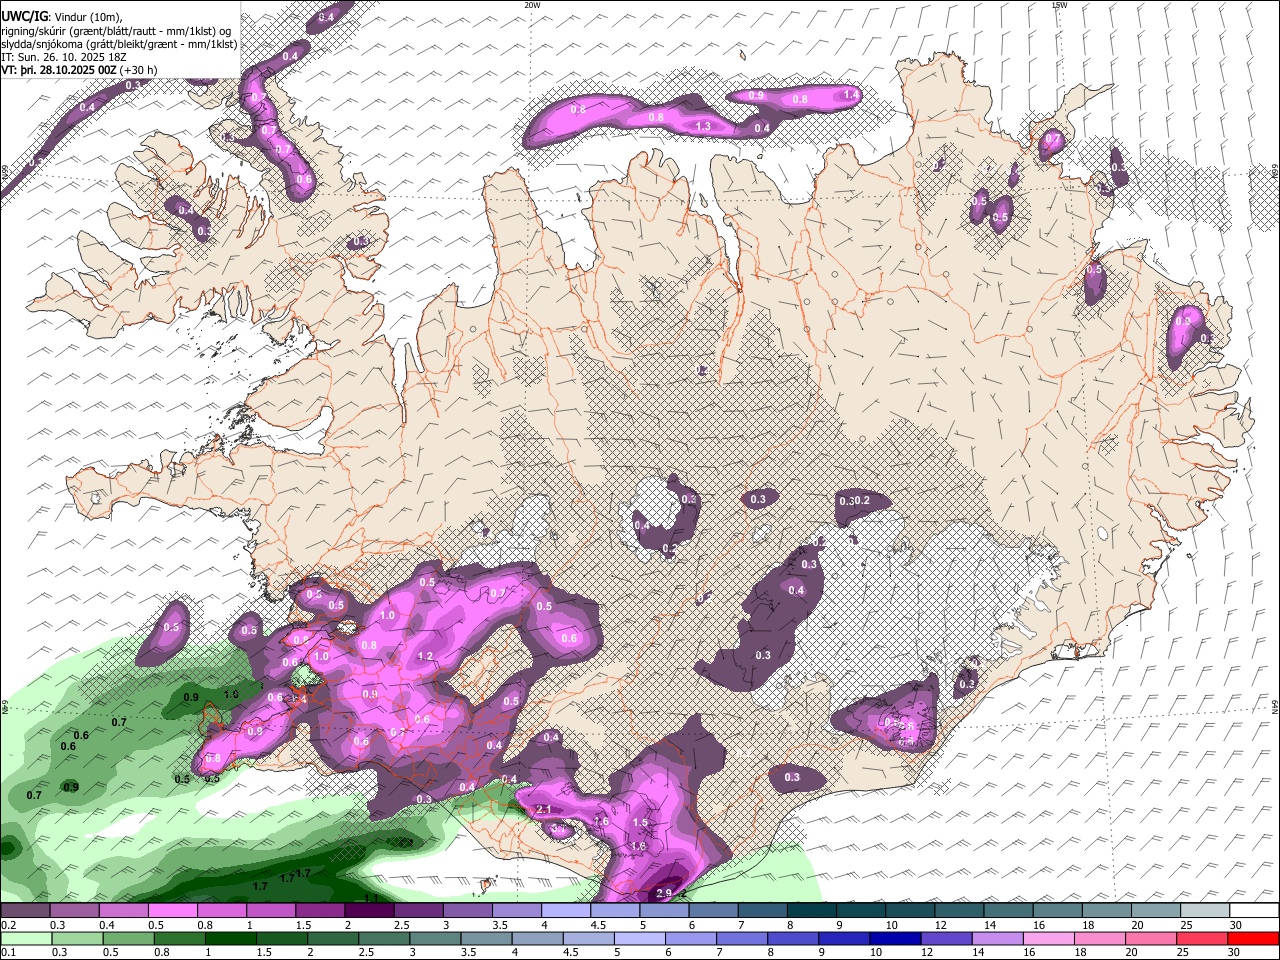Click the '2.1' snowfall value on the map
The image size is (1280, 960).
coord(544,809)
